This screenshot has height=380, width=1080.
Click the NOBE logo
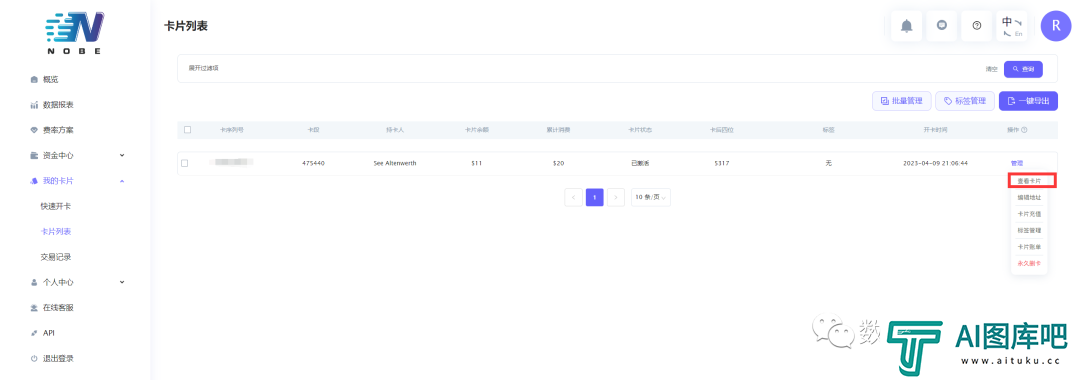pyautogui.click(x=74, y=33)
